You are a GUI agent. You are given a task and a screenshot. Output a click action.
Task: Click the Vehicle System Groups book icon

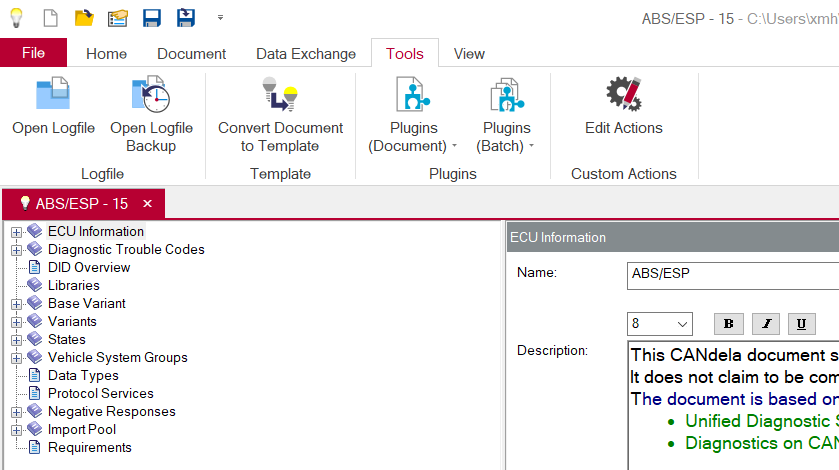tap(35, 357)
